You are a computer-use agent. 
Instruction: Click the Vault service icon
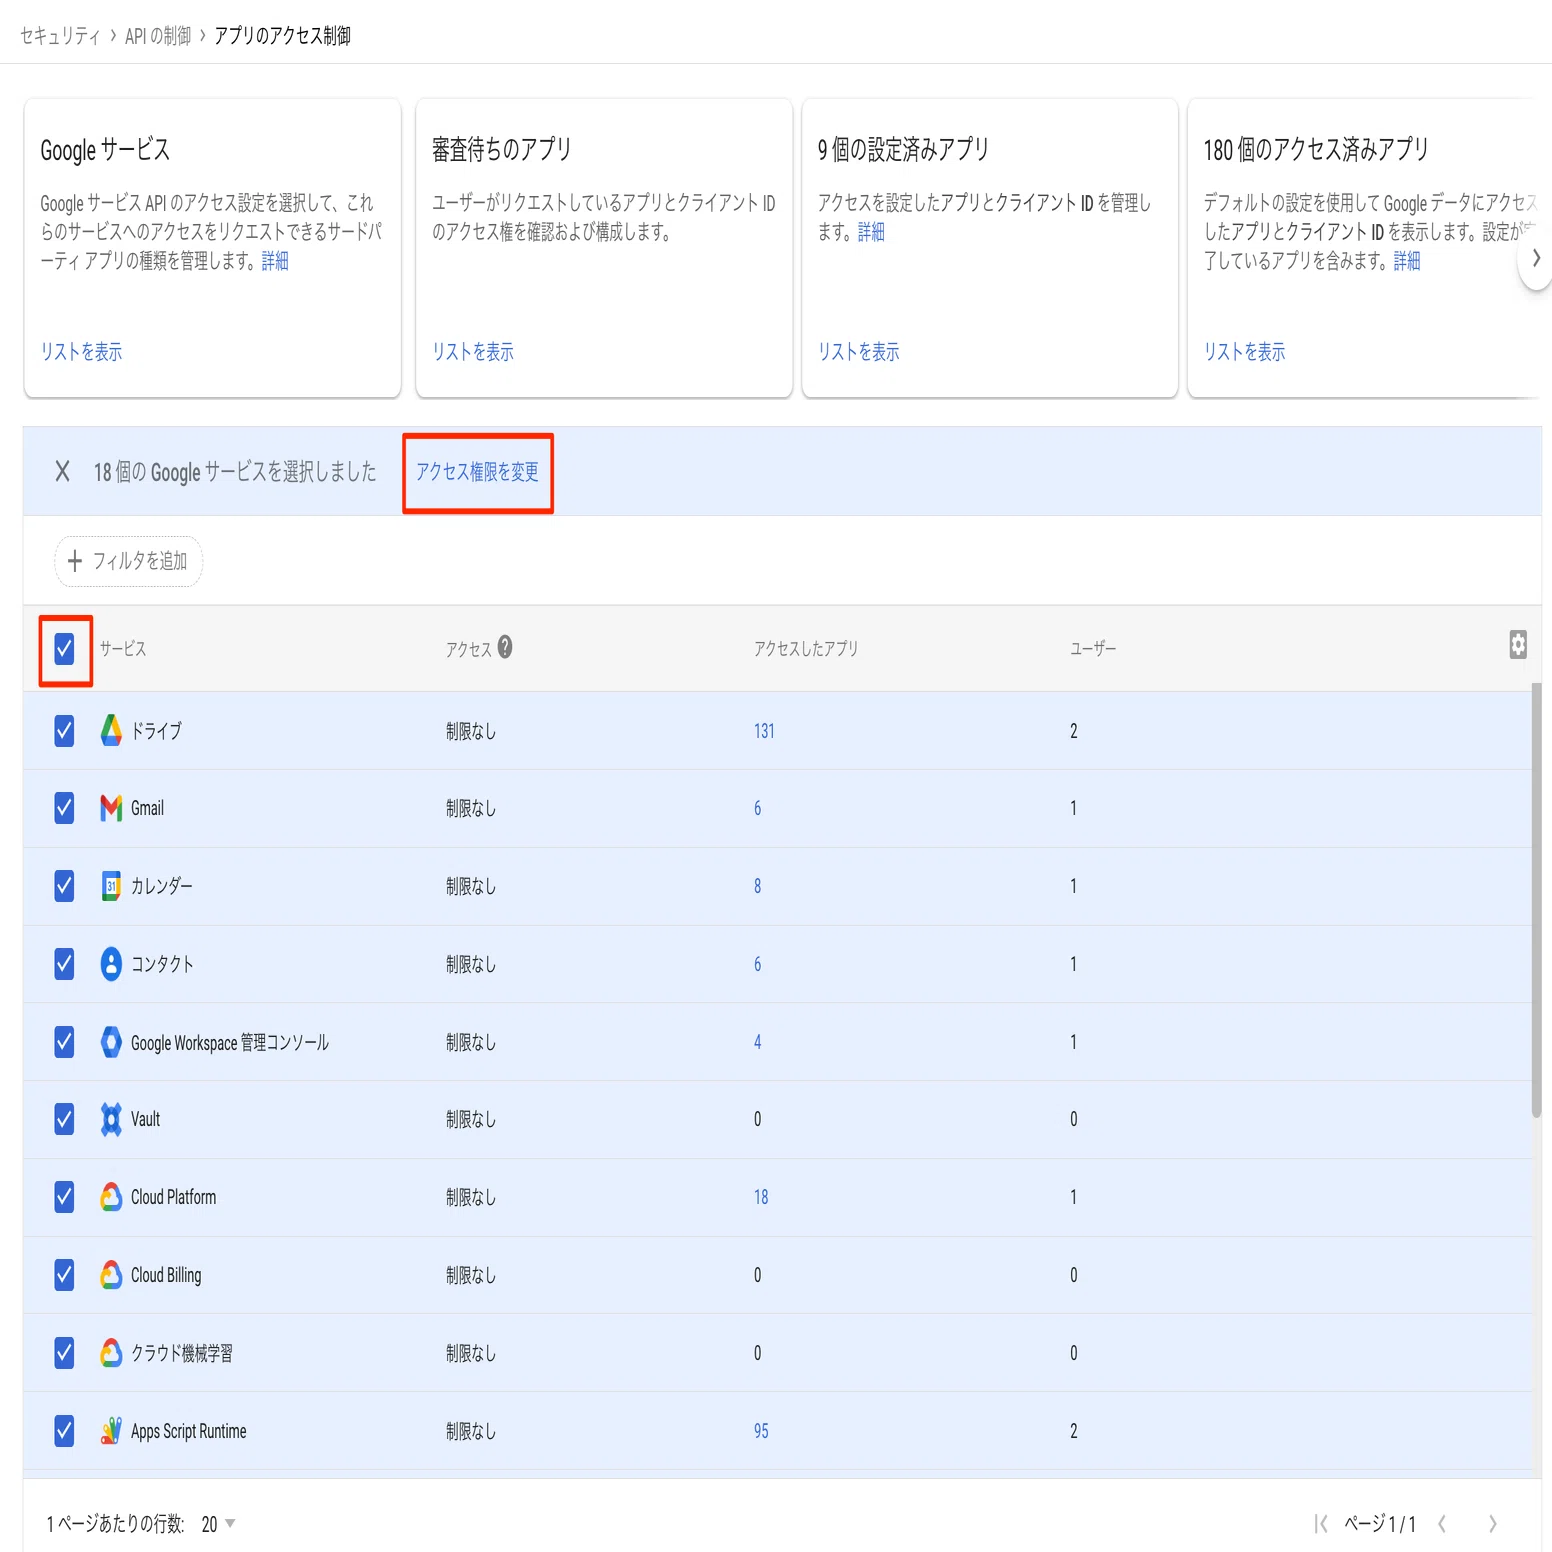point(111,1119)
